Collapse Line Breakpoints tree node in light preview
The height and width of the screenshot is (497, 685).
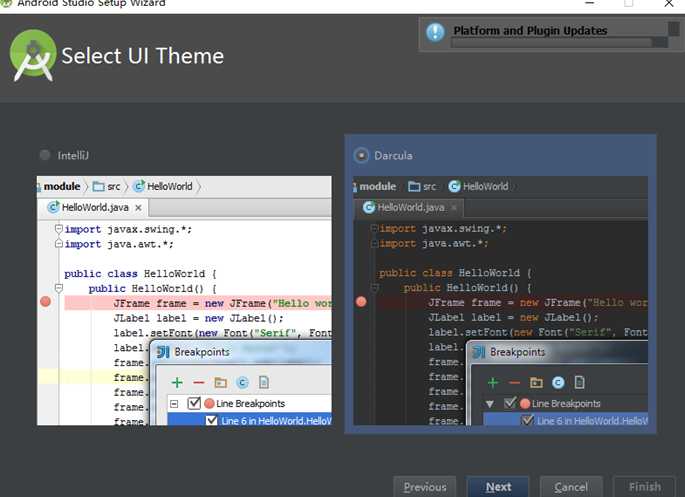coord(174,404)
